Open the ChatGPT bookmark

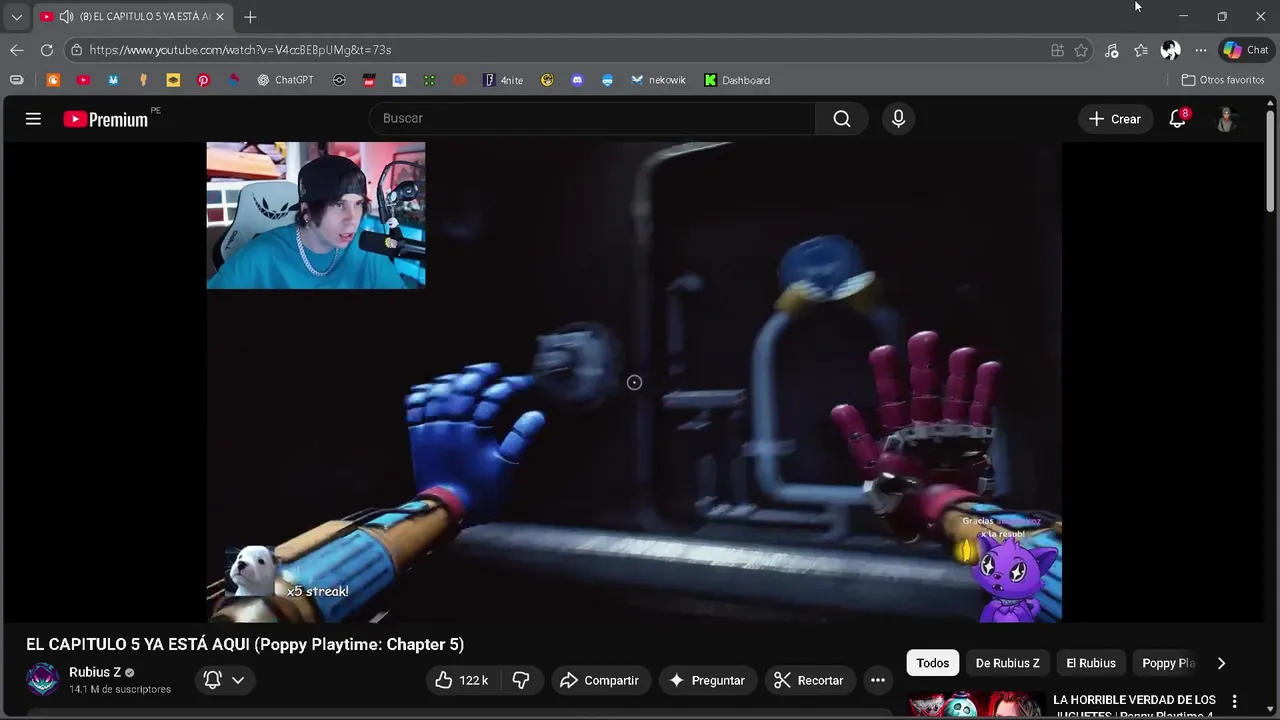click(285, 80)
